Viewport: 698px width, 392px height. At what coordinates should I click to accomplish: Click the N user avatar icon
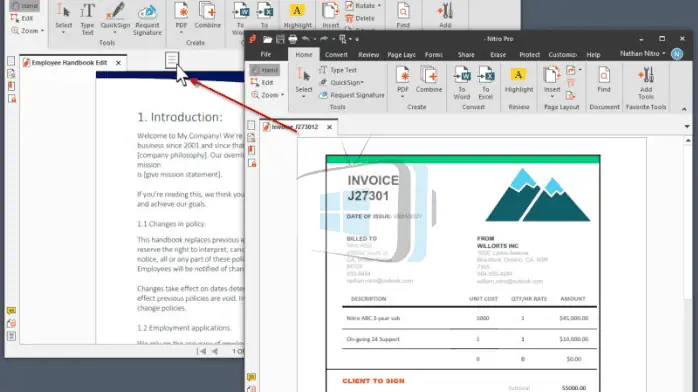click(677, 54)
